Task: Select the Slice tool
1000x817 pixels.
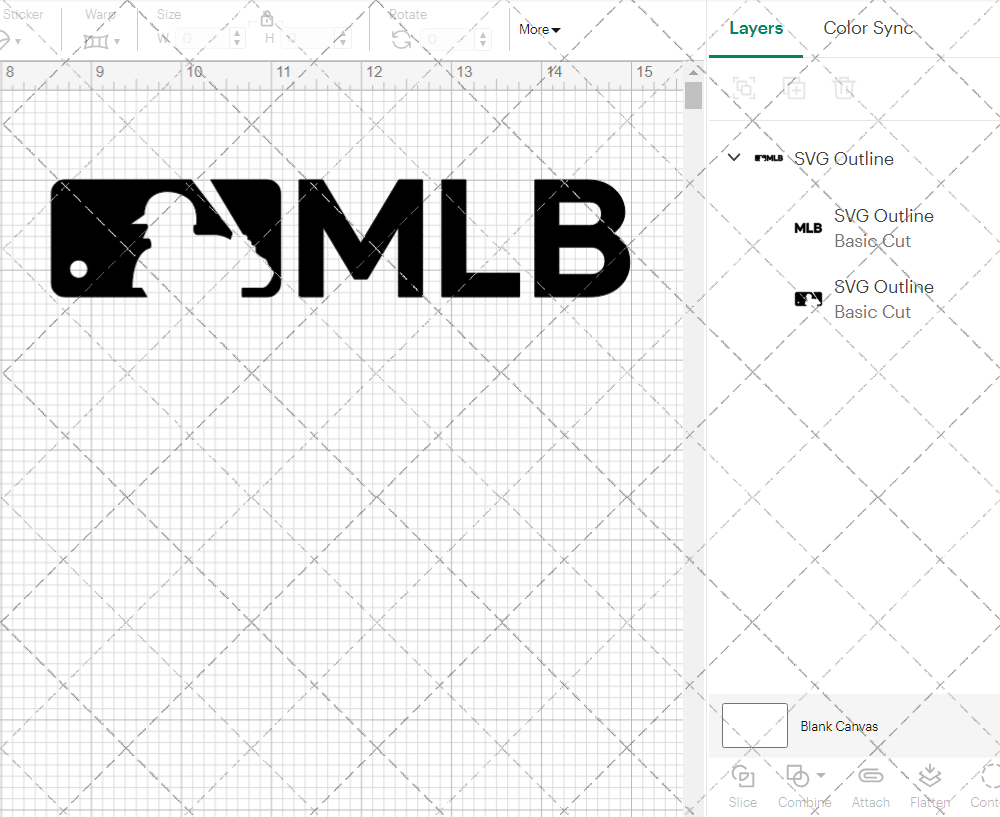Action: [x=742, y=786]
